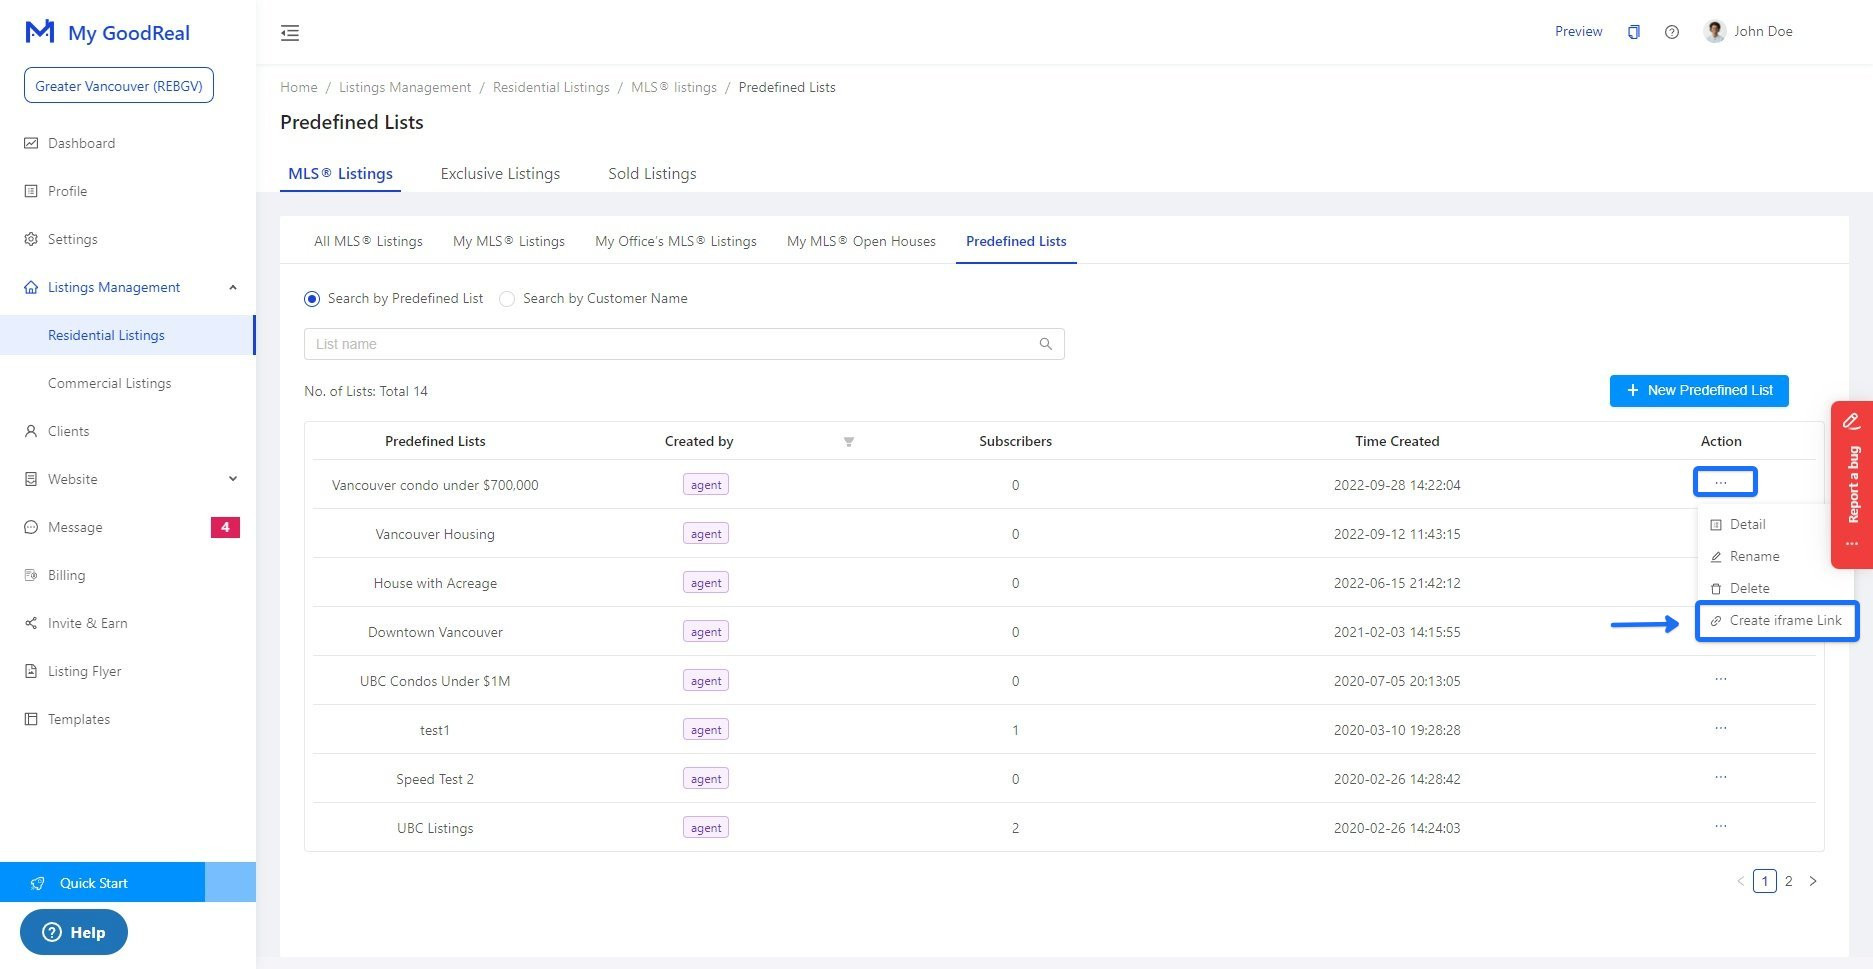Click John Doe's profile avatar

coord(1714,31)
